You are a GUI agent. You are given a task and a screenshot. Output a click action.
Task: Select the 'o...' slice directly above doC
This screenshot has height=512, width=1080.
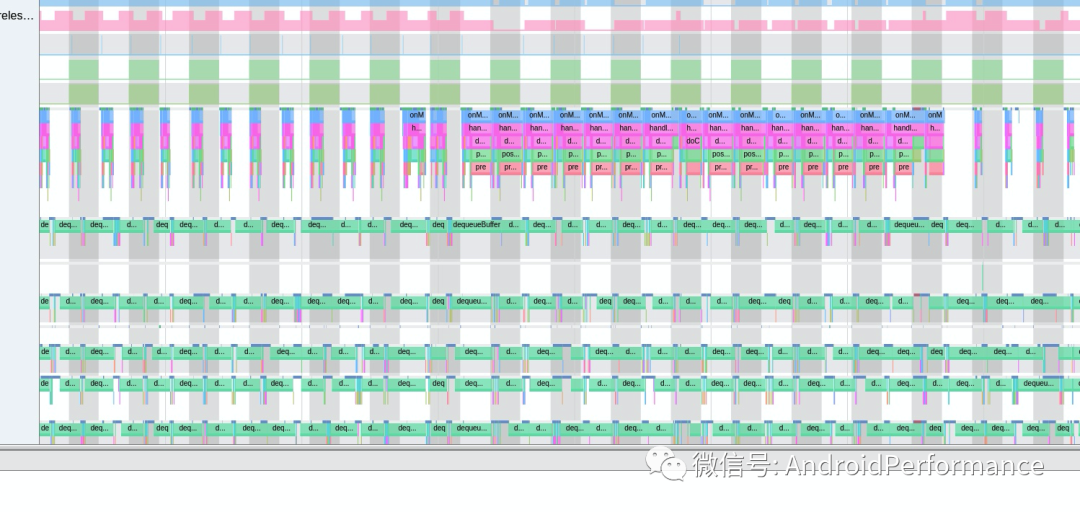(x=692, y=115)
